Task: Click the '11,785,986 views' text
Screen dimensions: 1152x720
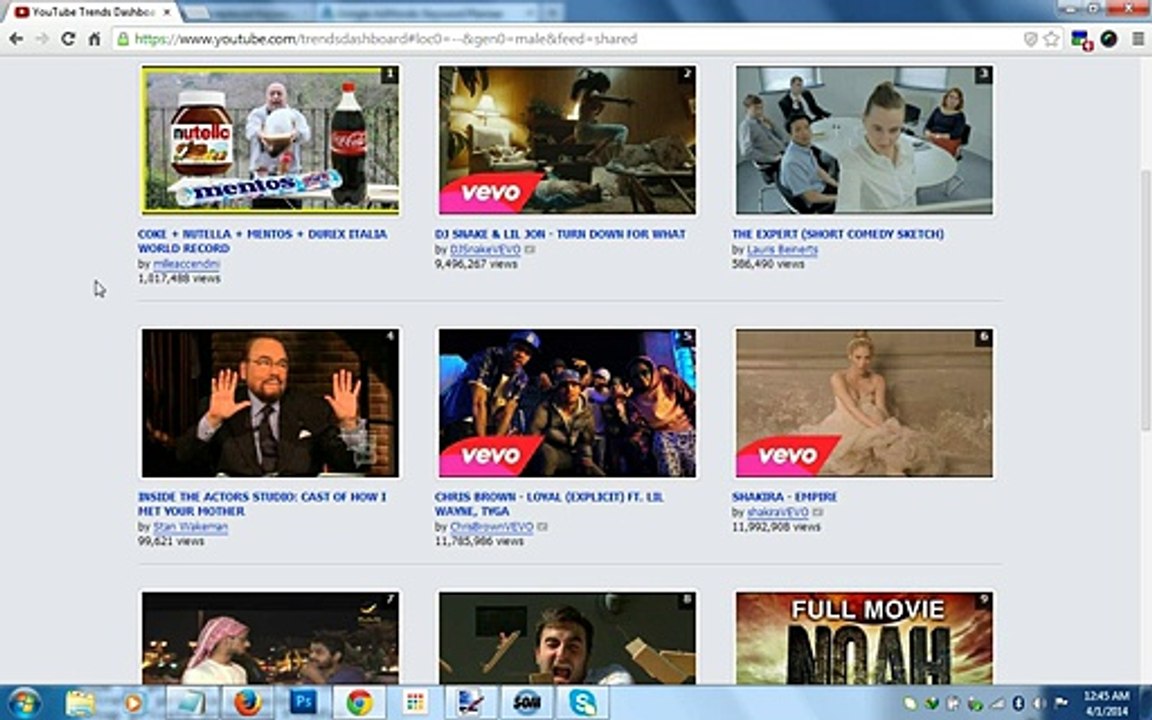Action: tap(479, 541)
